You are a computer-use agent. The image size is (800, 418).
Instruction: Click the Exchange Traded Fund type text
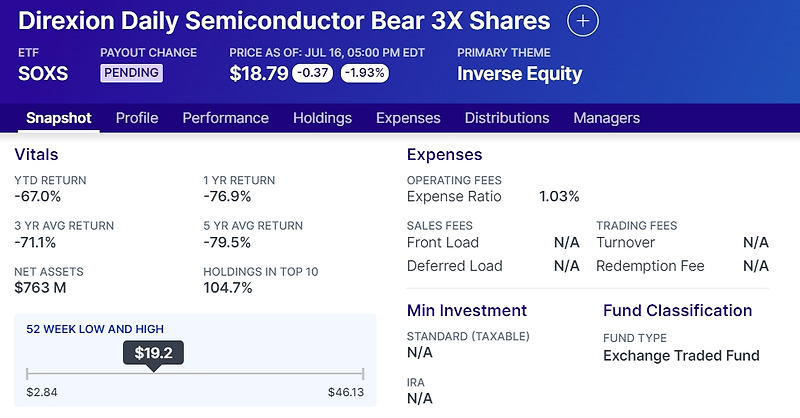click(x=681, y=356)
